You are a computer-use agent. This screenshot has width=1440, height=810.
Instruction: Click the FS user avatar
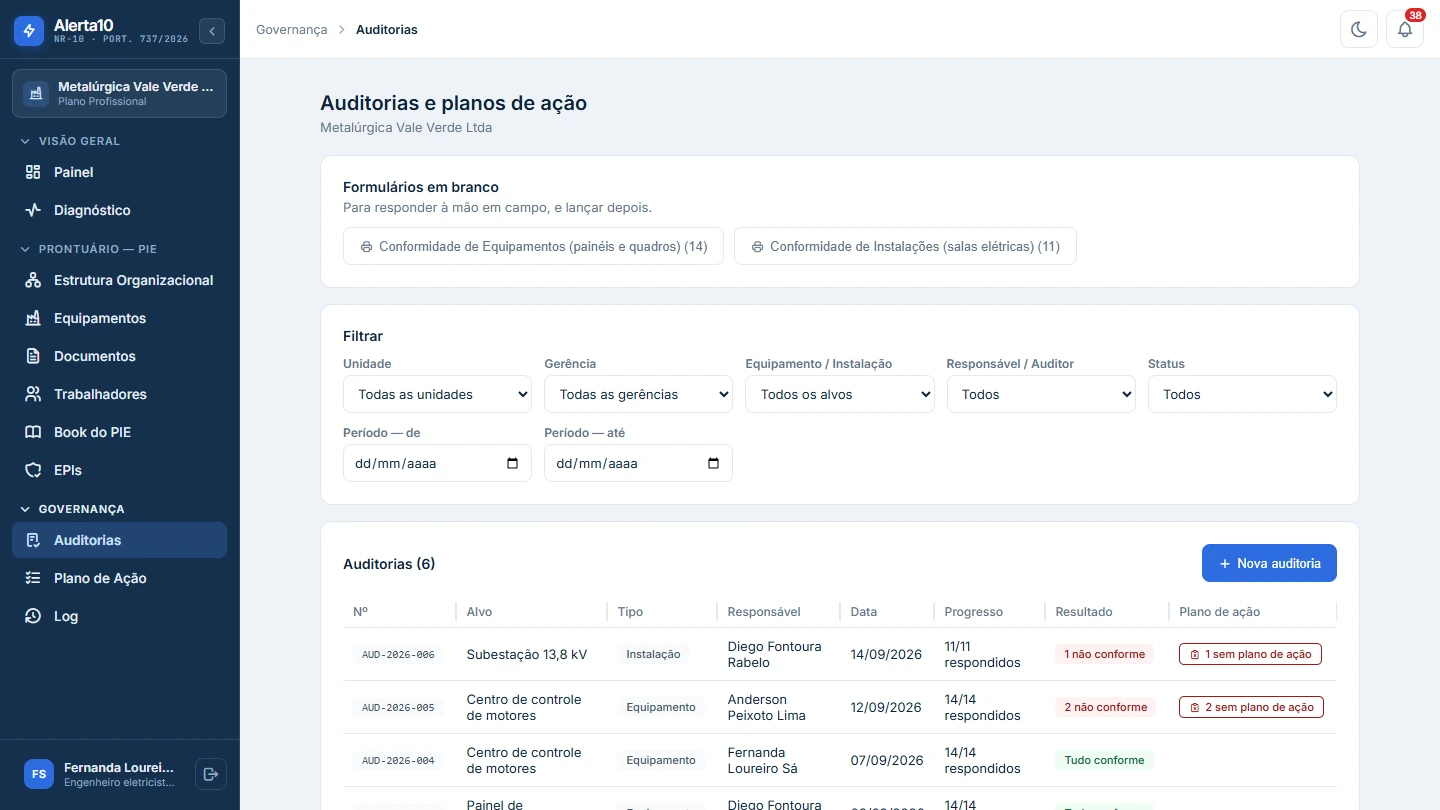tap(39, 774)
